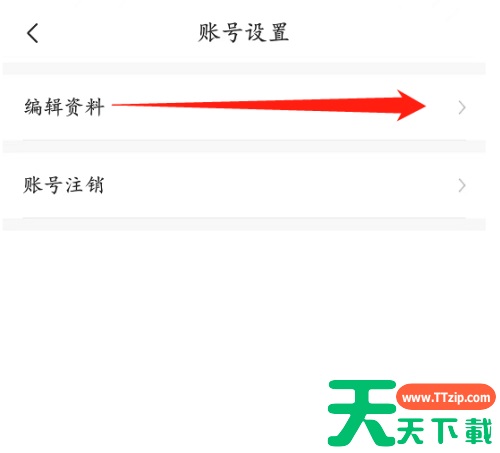Image resolution: width=500 pixels, height=453 pixels.
Task: Click the gray divider below 账号设置 header
Action: 244,68
